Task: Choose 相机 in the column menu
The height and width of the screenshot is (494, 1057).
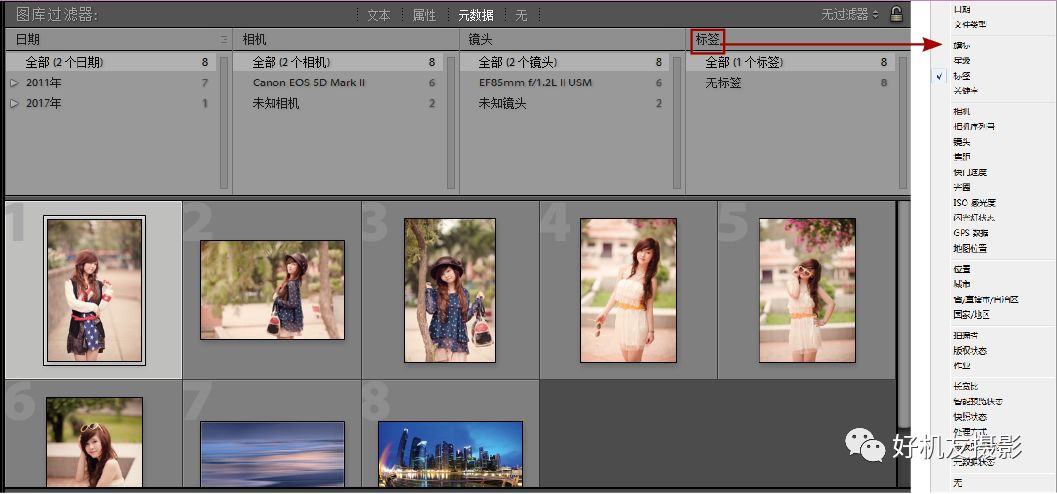Action: 962,111
